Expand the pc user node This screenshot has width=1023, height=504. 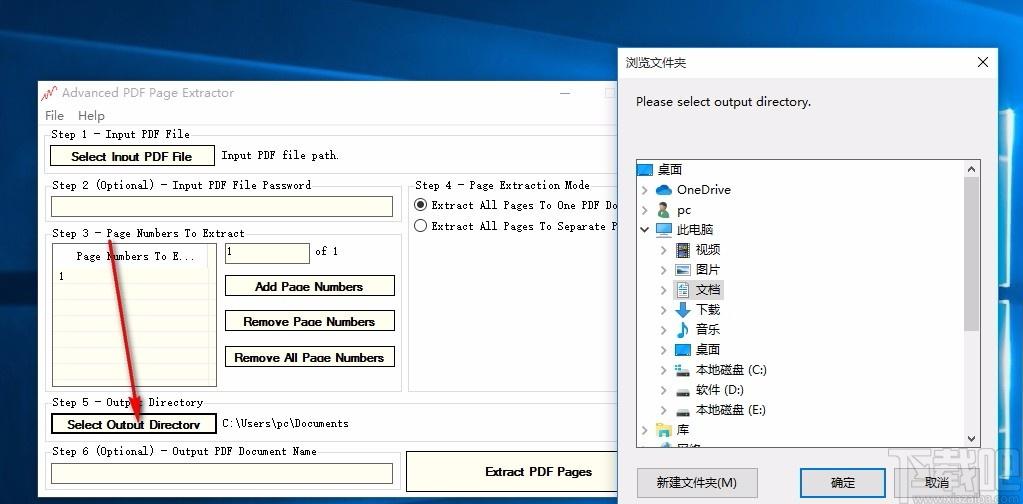[x=645, y=210]
